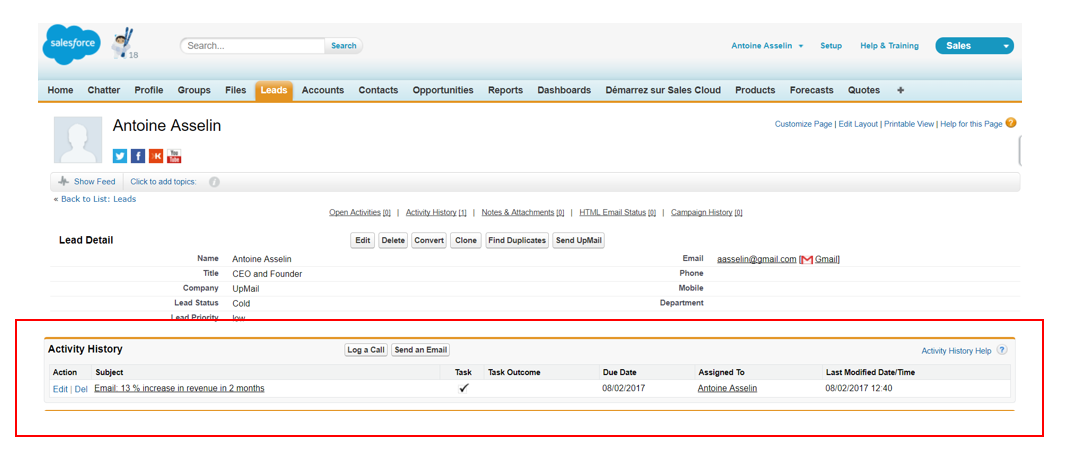Click to add topics

pos(164,182)
